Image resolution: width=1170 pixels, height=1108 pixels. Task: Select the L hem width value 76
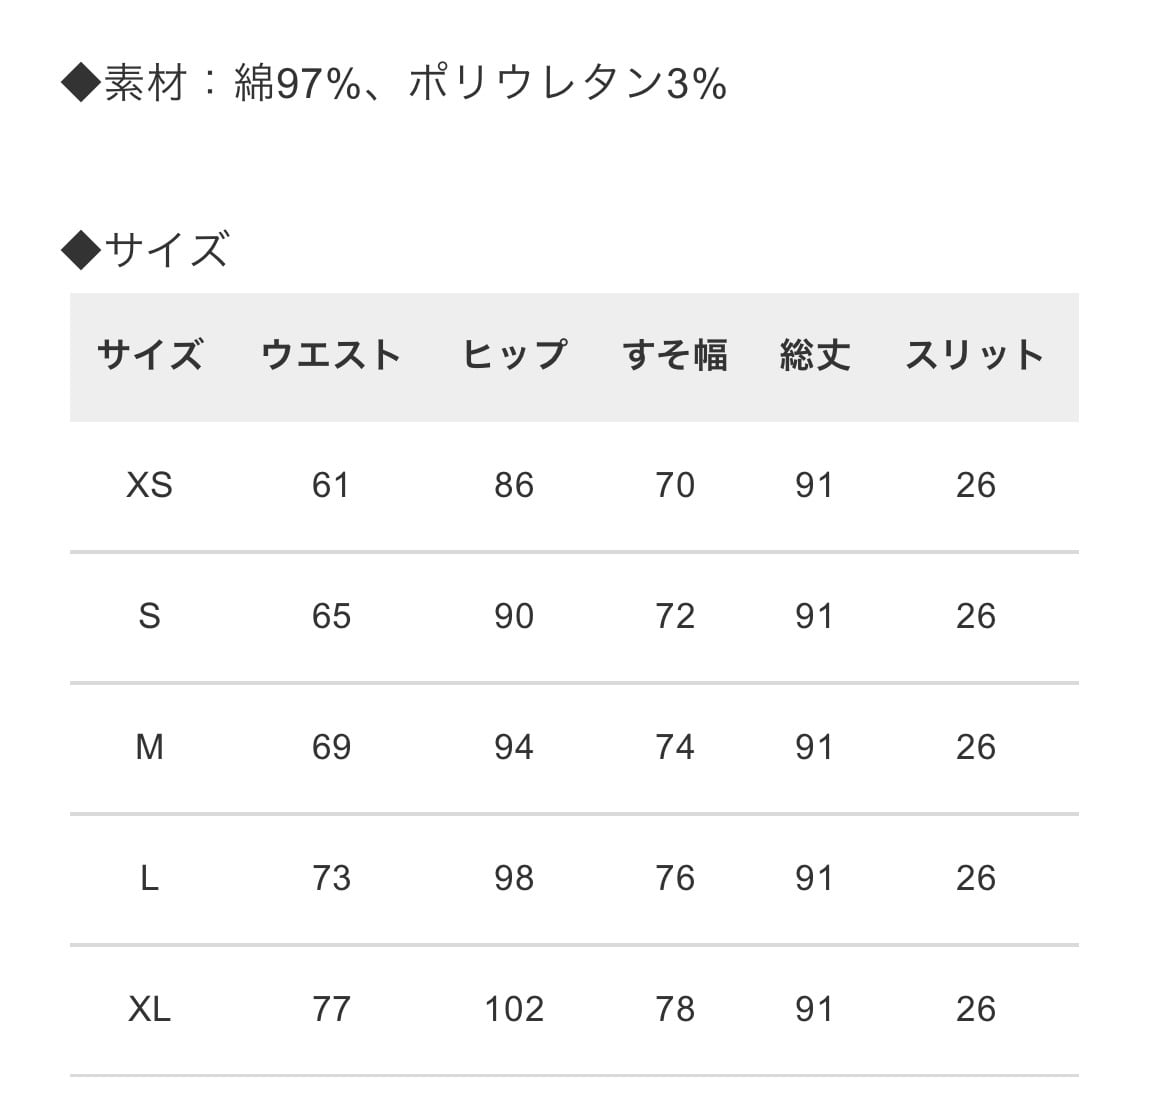pyautogui.click(x=675, y=878)
